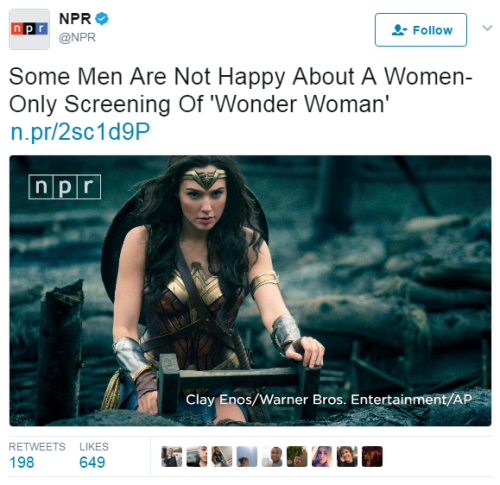
Task: Visit the @NPR handle link
Action: click(x=77, y=37)
